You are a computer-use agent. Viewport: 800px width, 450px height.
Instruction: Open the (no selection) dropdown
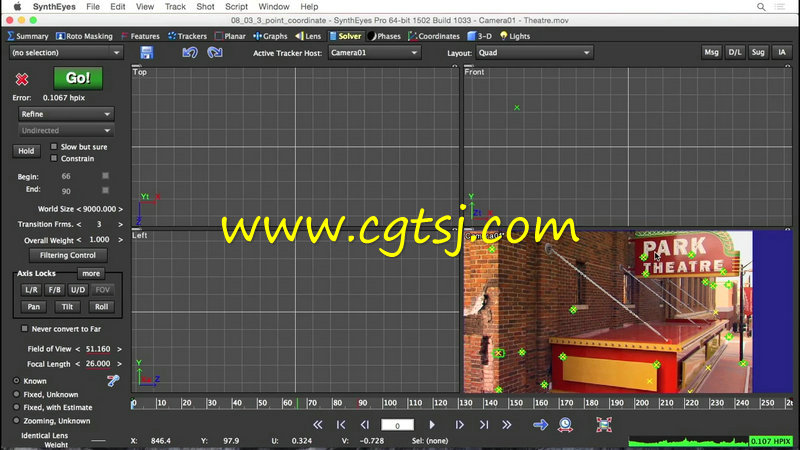tap(66, 53)
